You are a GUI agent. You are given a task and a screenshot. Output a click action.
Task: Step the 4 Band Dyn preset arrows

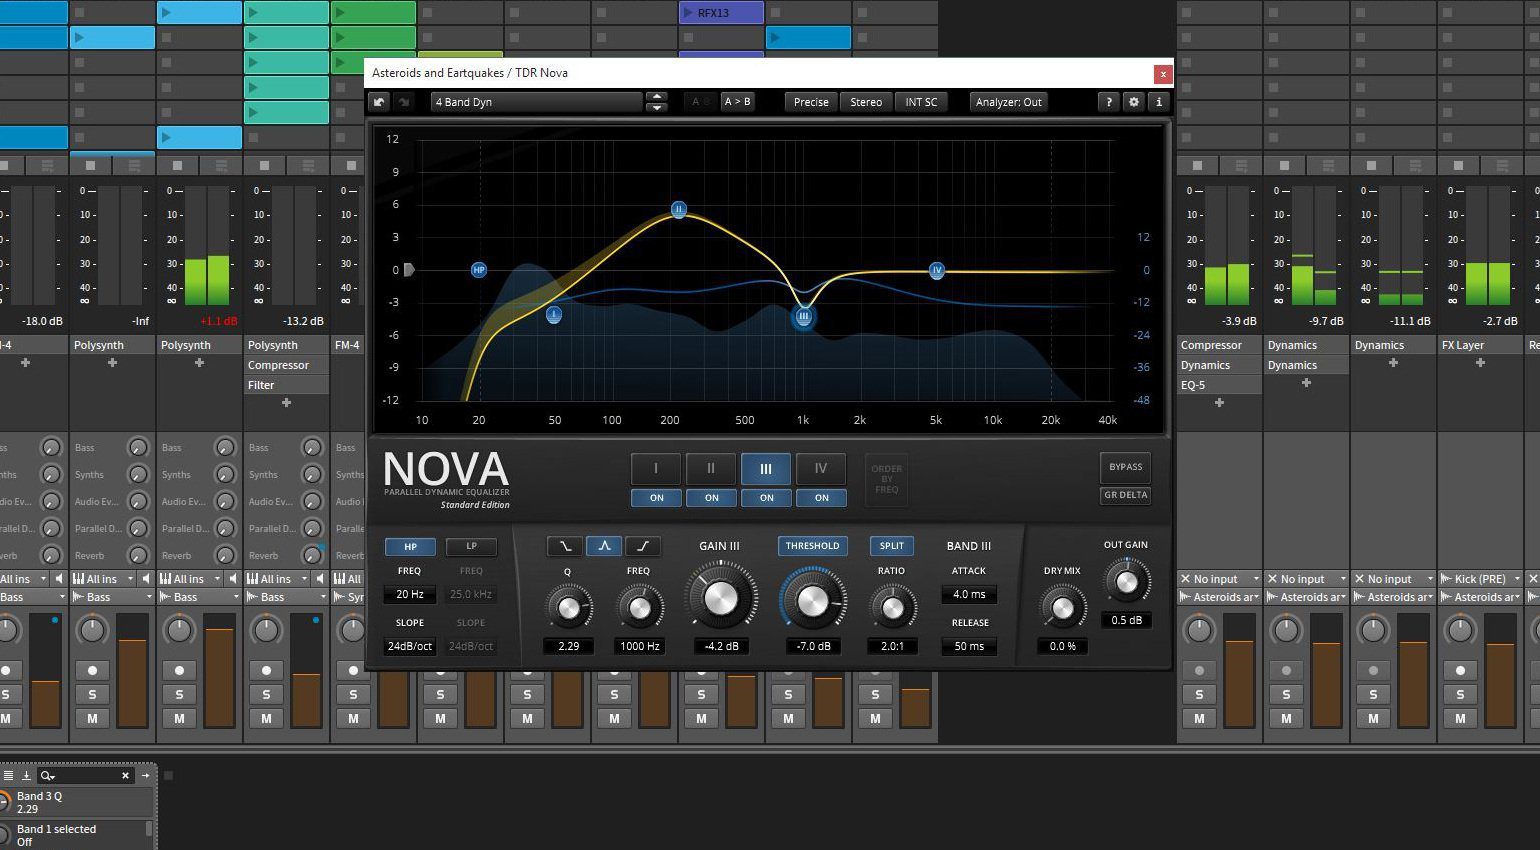click(657, 102)
